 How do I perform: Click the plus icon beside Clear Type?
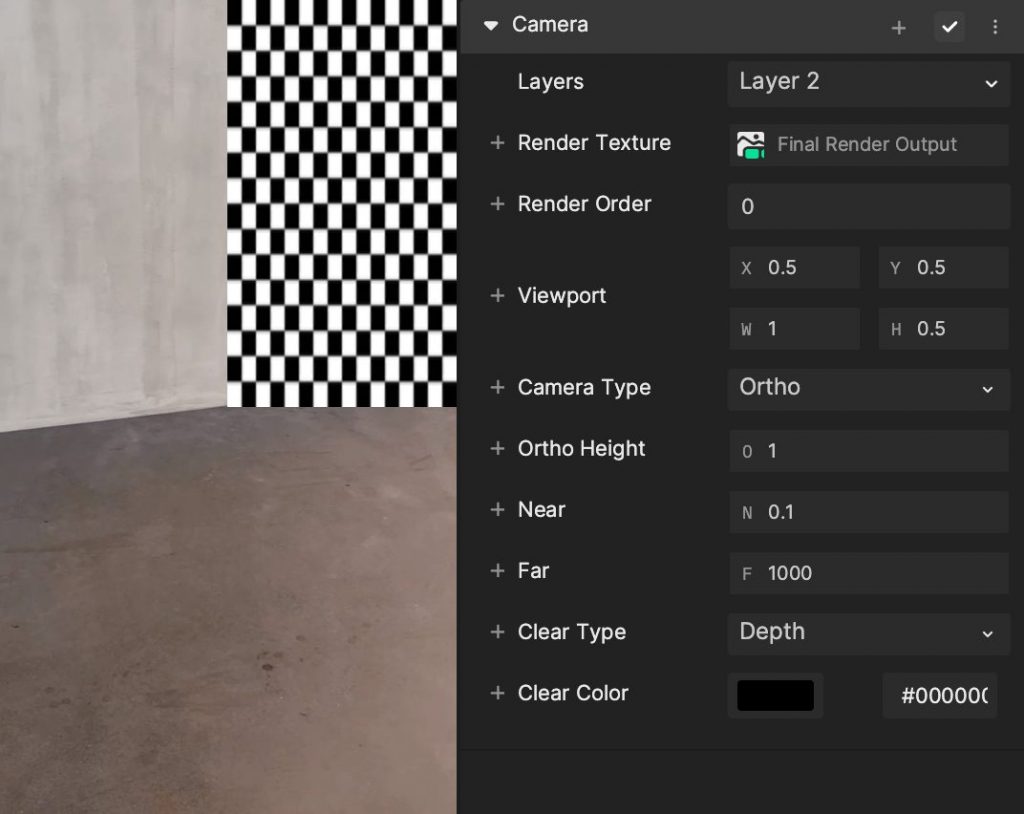[x=498, y=632]
